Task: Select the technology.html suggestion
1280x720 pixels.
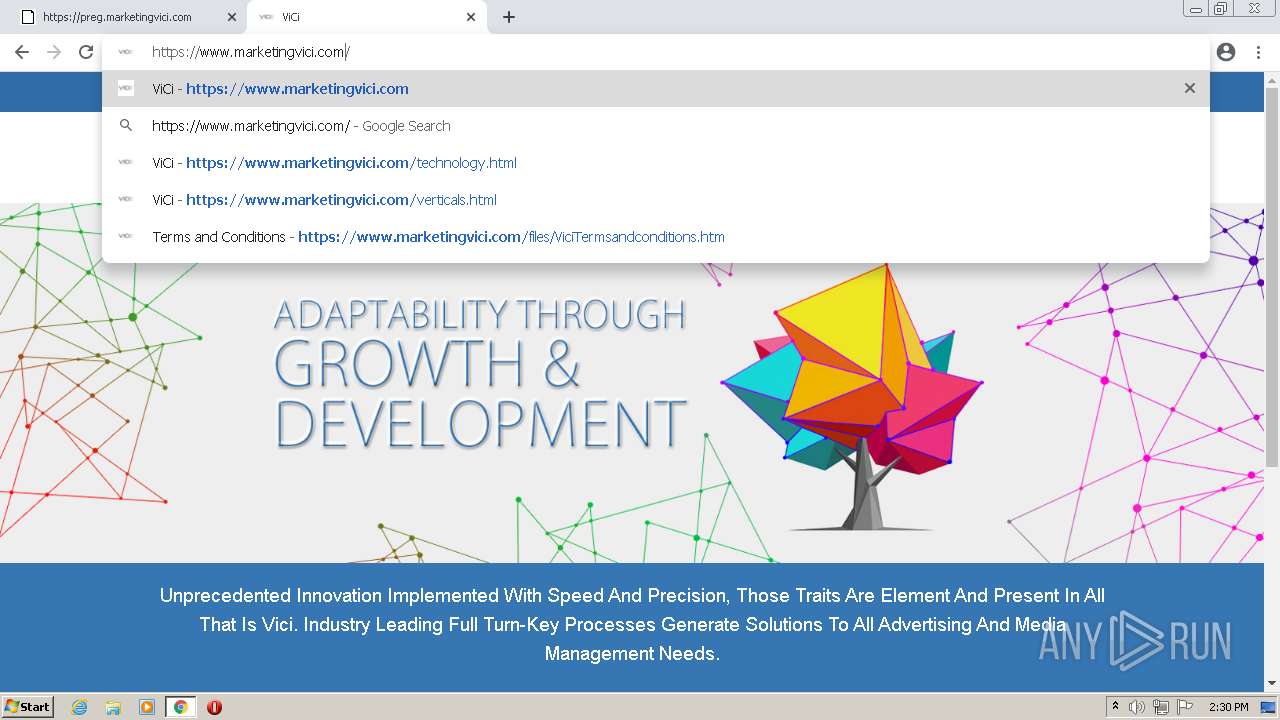Action: (x=655, y=162)
